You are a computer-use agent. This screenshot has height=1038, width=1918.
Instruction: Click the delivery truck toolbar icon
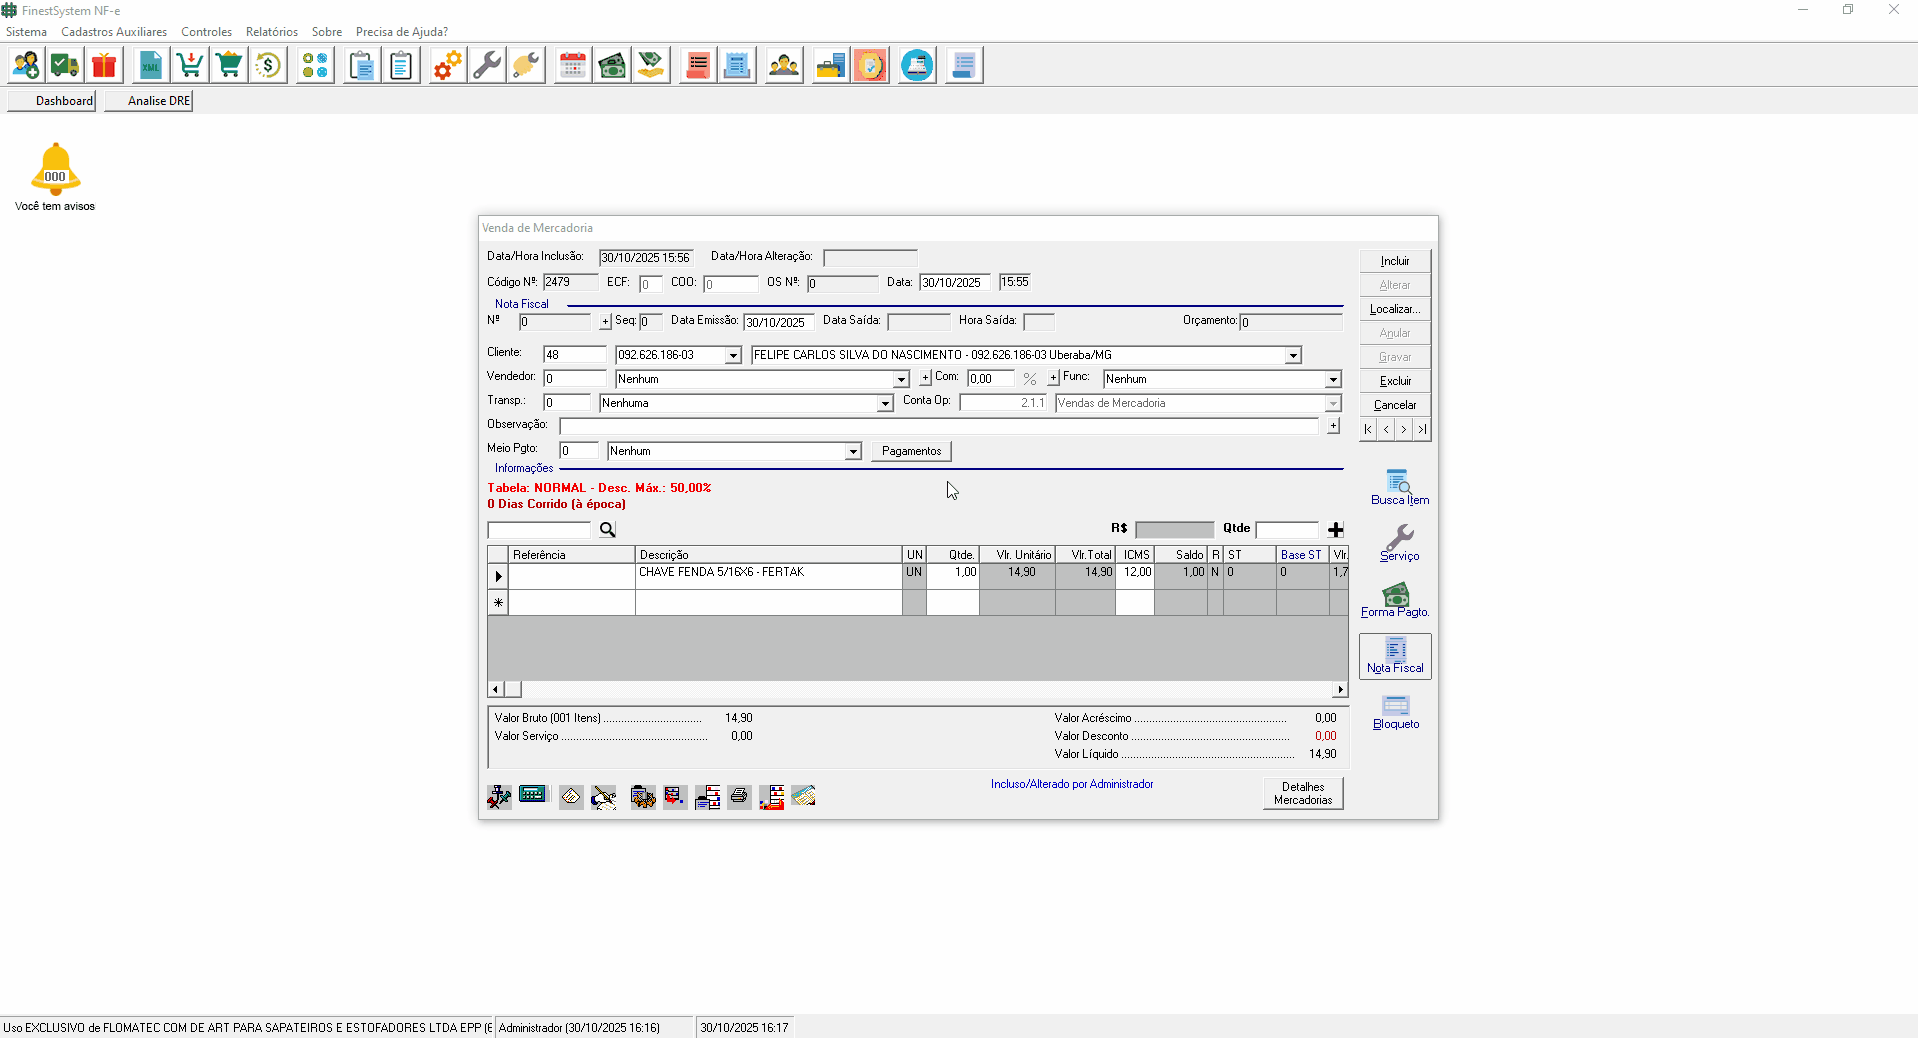65,66
